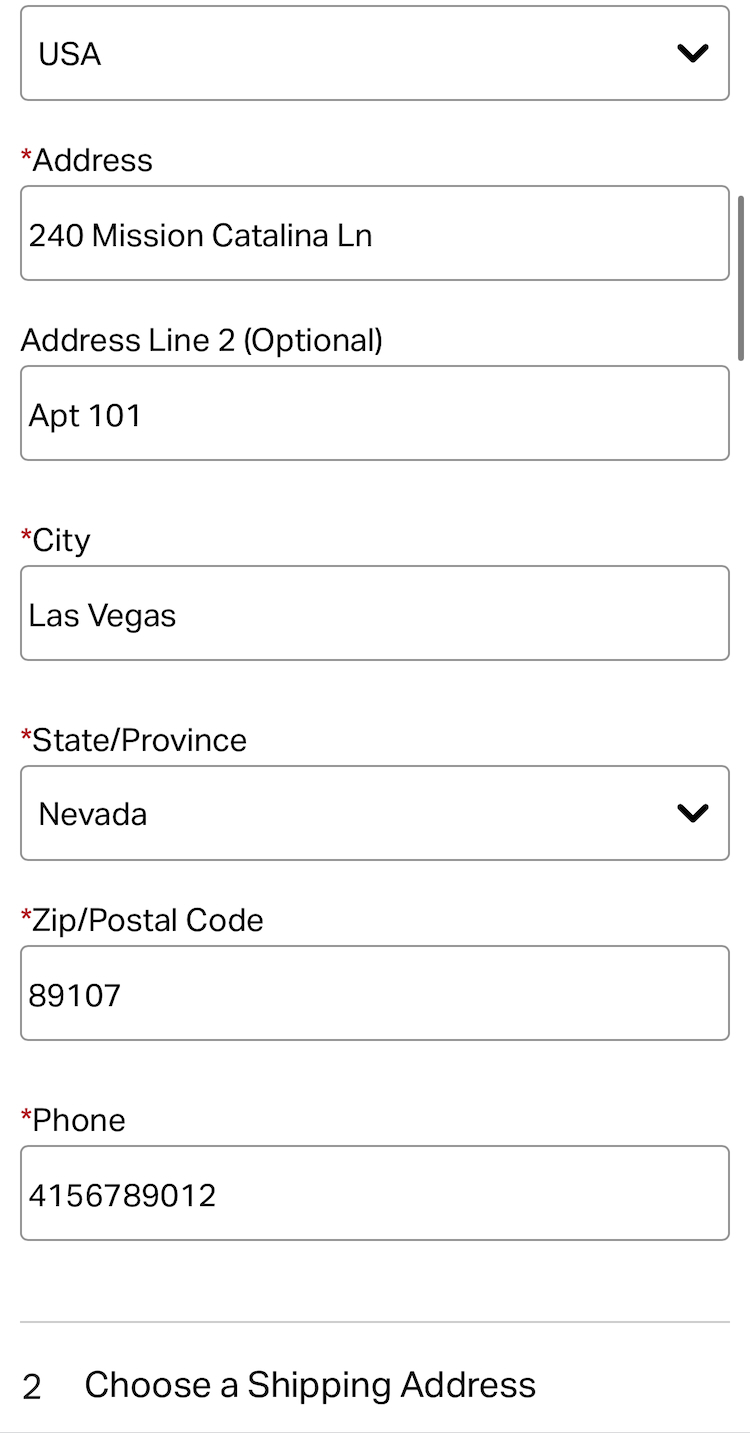This screenshot has width=750, height=1433.
Task: Click the chevron arrow in the USA country selector
Action: click(692, 54)
